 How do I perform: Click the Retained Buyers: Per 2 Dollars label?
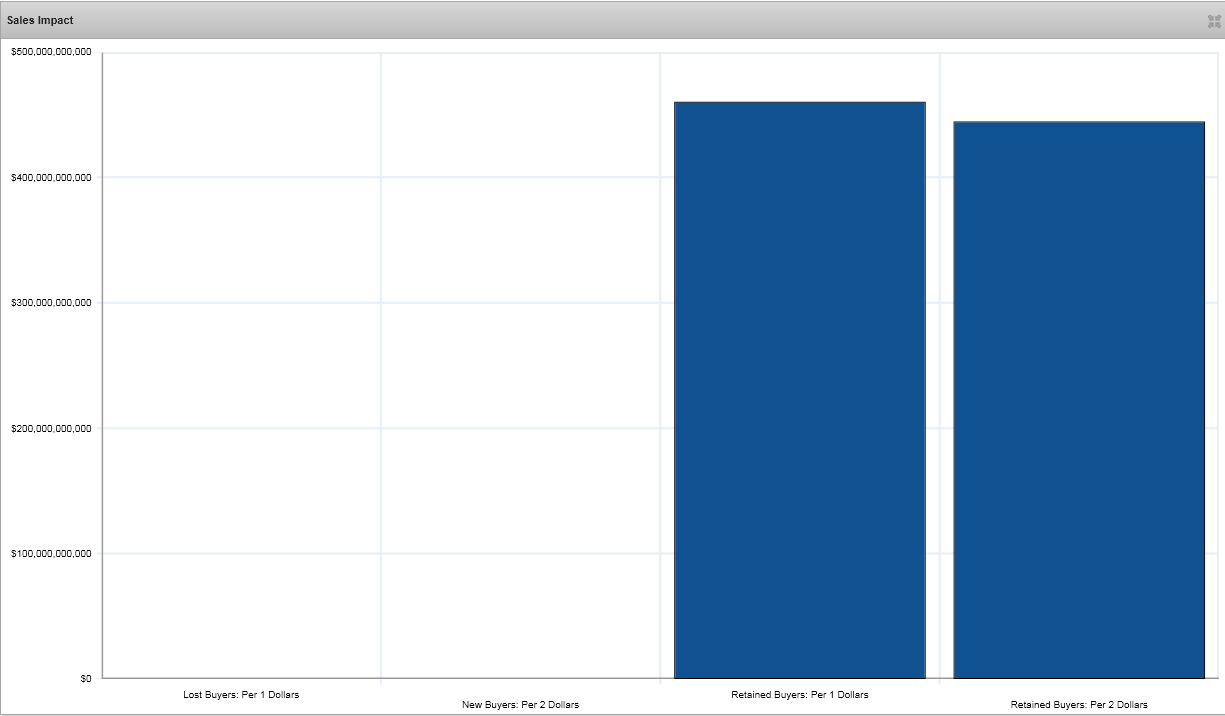coord(1078,705)
